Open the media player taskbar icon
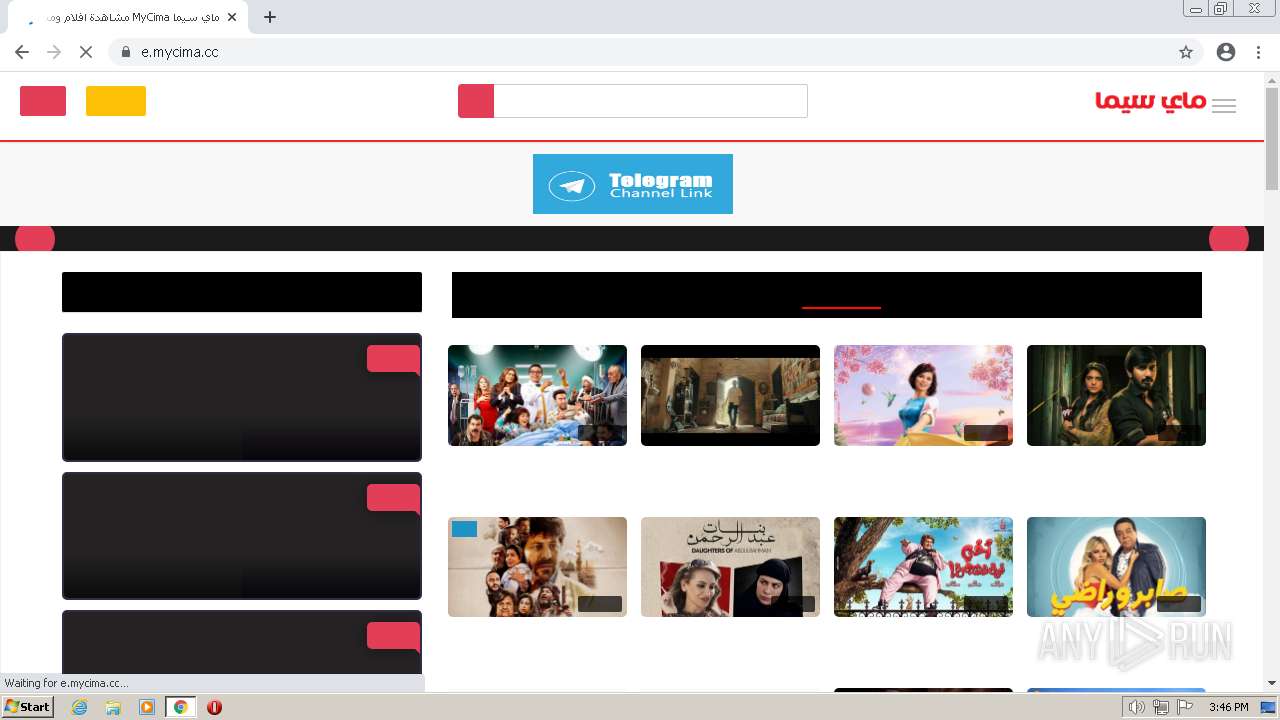 point(147,707)
